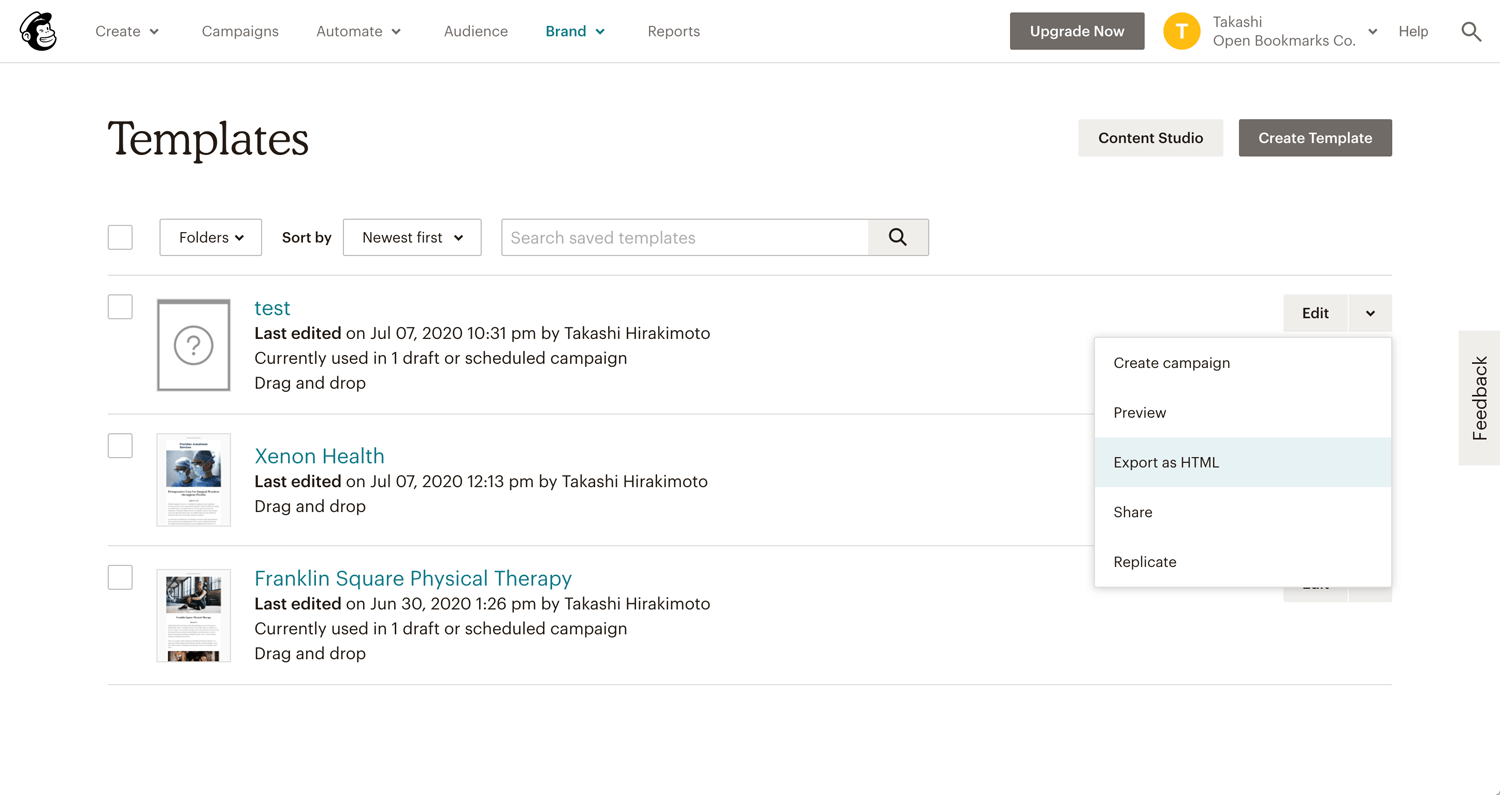This screenshot has width=1500, height=795.
Task: Open the Xenon Health template thumbnail
Action: 194,480
